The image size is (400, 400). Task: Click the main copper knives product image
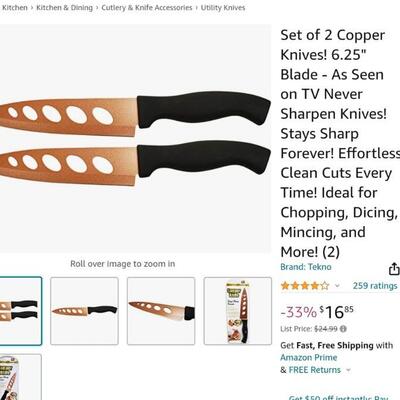pos(136,138)
